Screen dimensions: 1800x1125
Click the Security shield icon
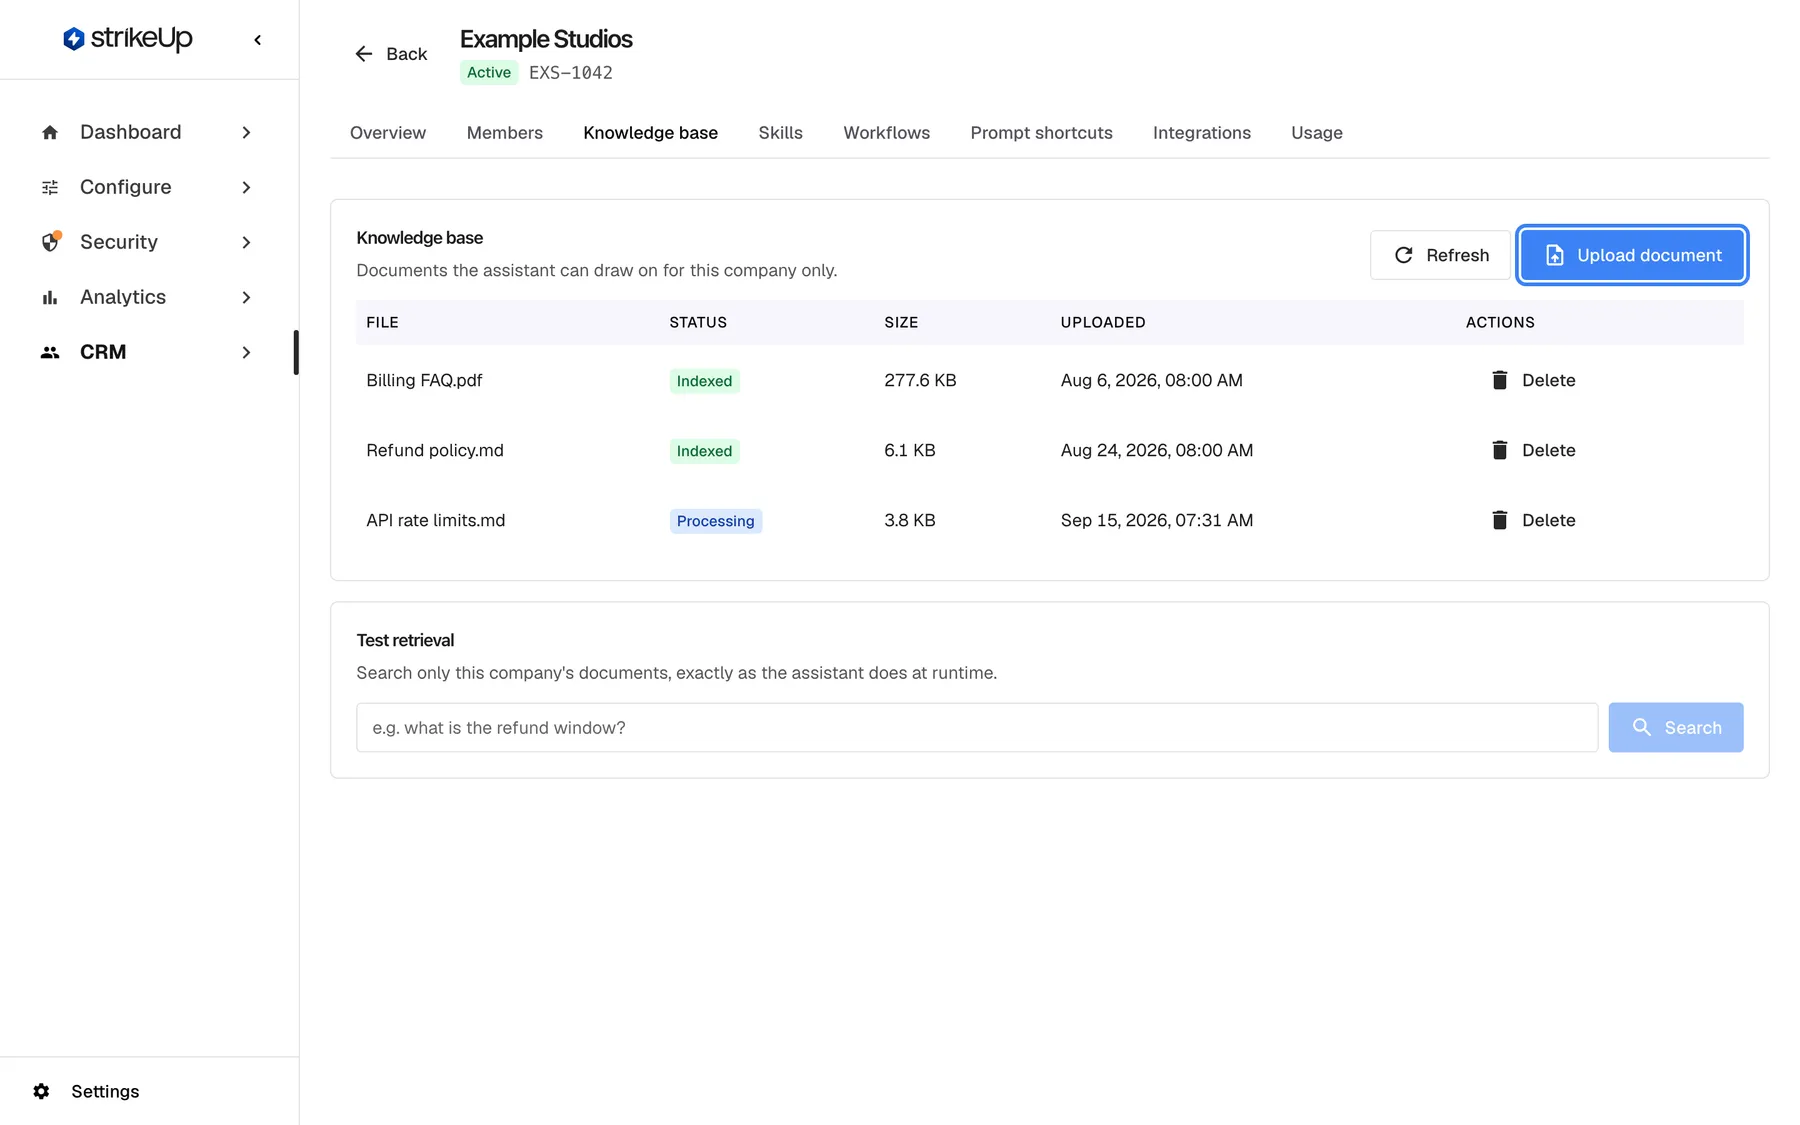click(50, 242)
